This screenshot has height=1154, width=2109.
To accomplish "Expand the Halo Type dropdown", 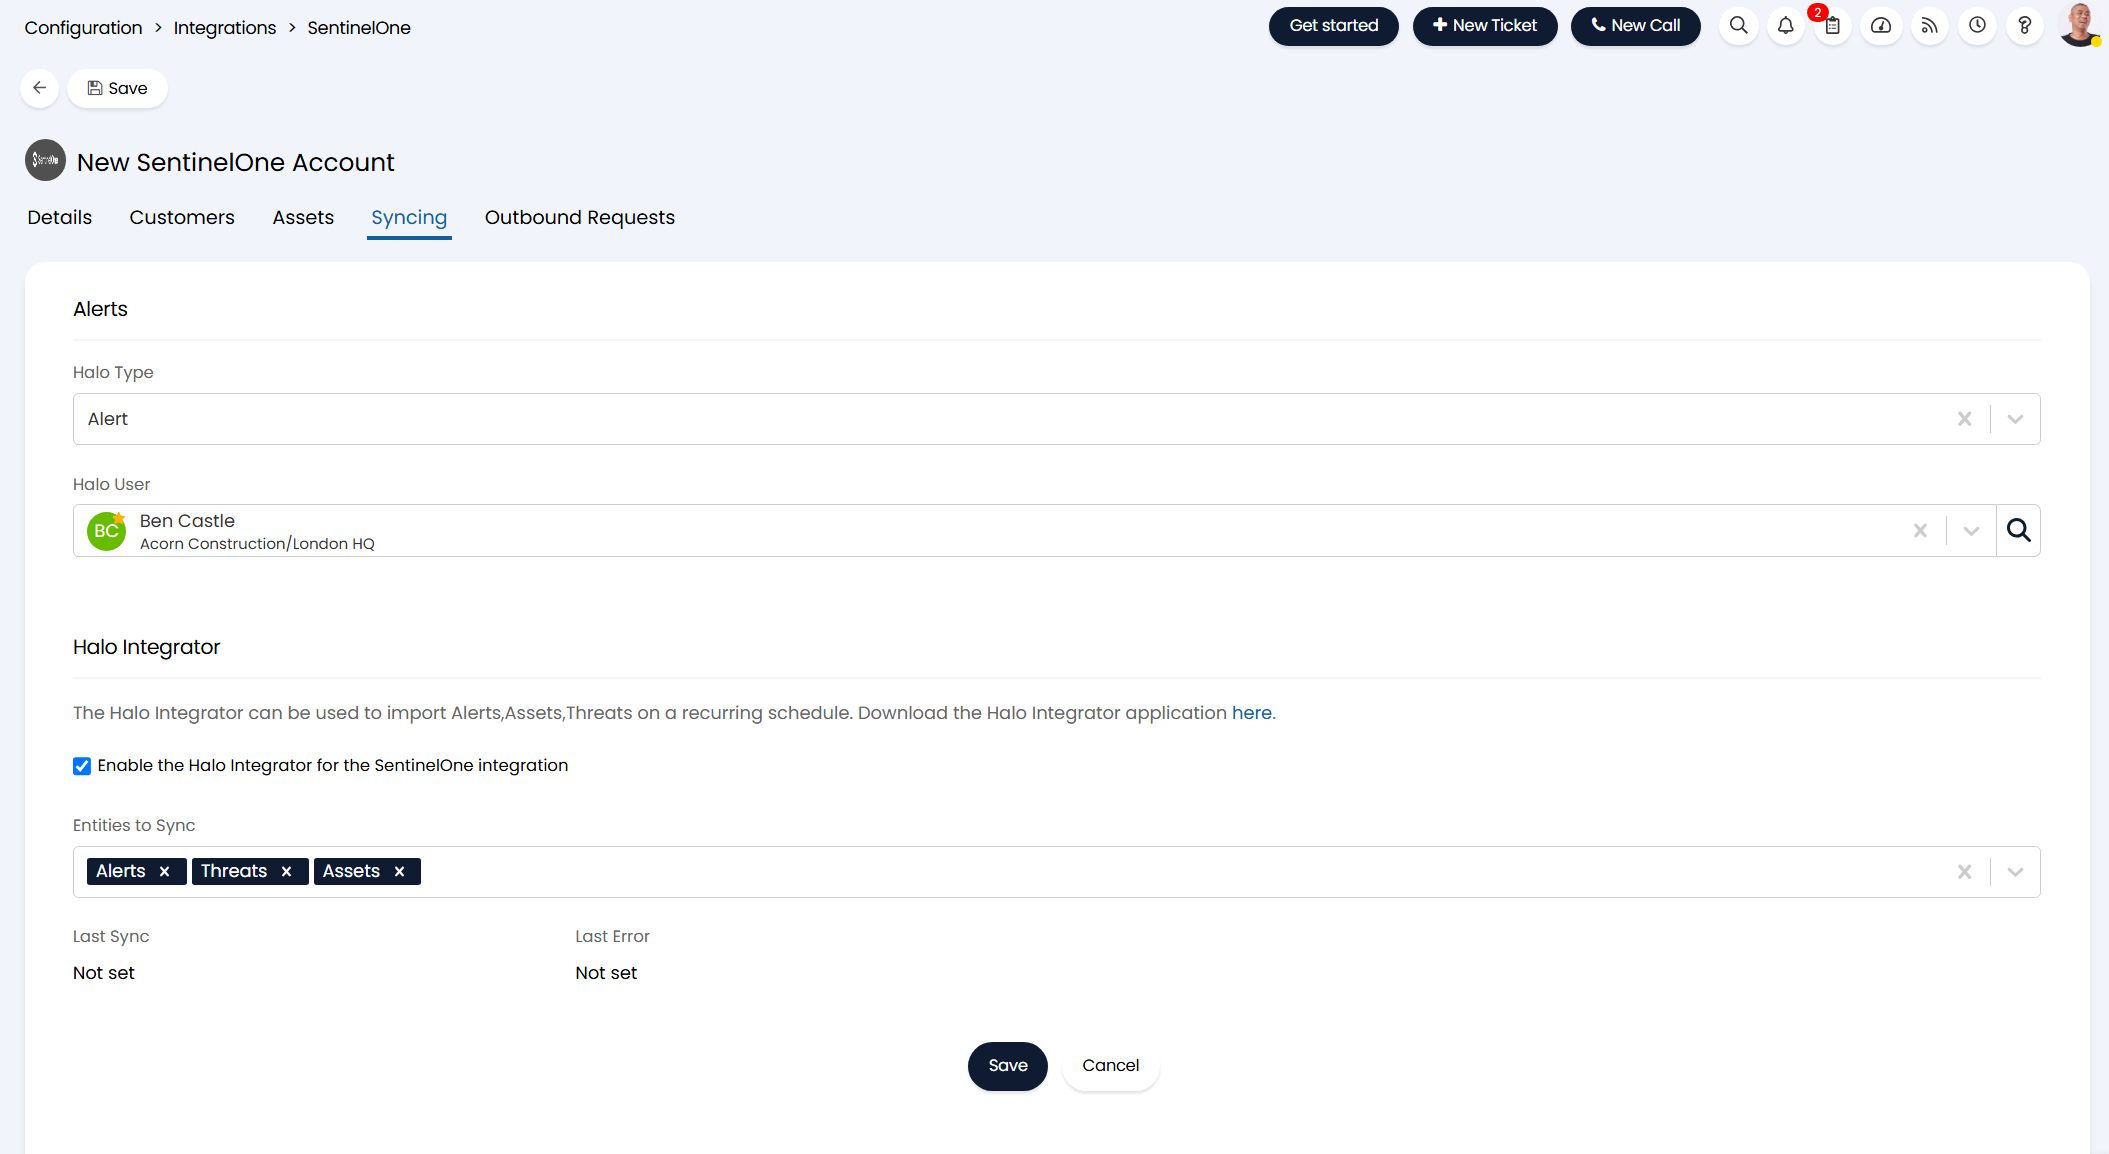I will 2015,419.
